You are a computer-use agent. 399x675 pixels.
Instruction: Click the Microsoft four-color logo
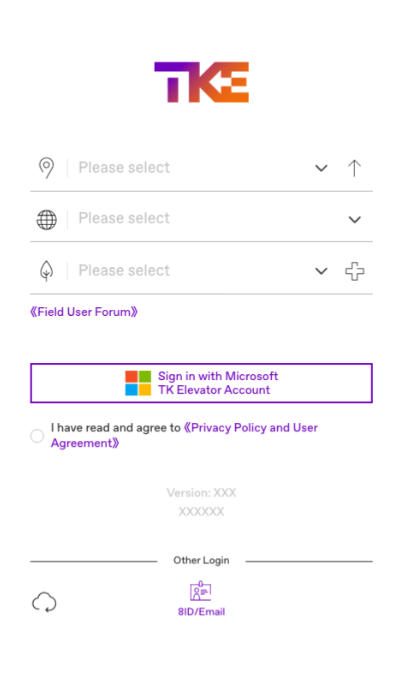pyautogui.click(x=138, y=383)
